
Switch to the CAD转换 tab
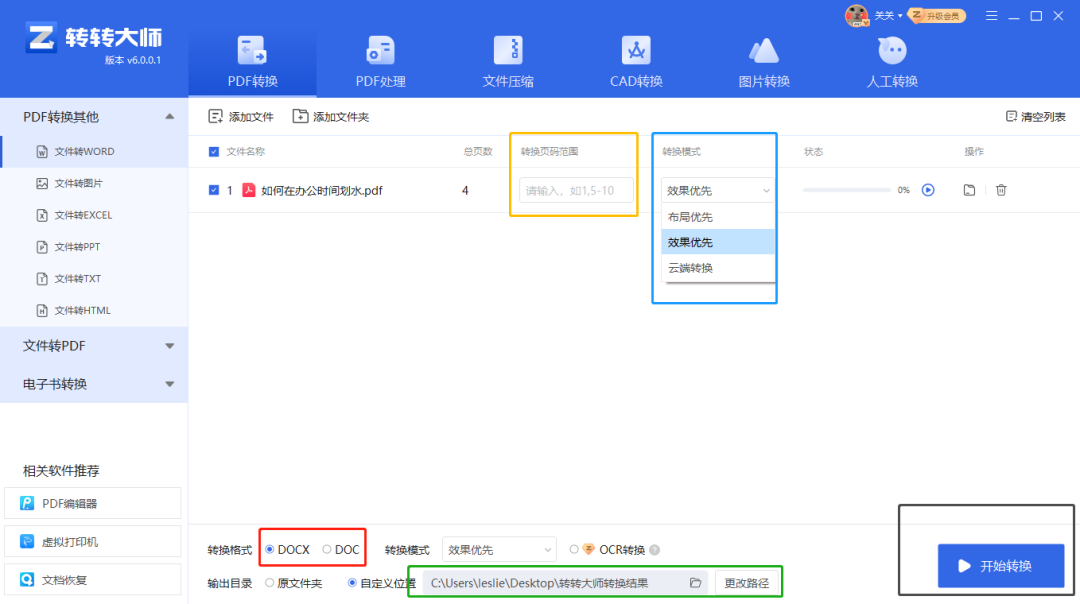[x=635, y=60]
